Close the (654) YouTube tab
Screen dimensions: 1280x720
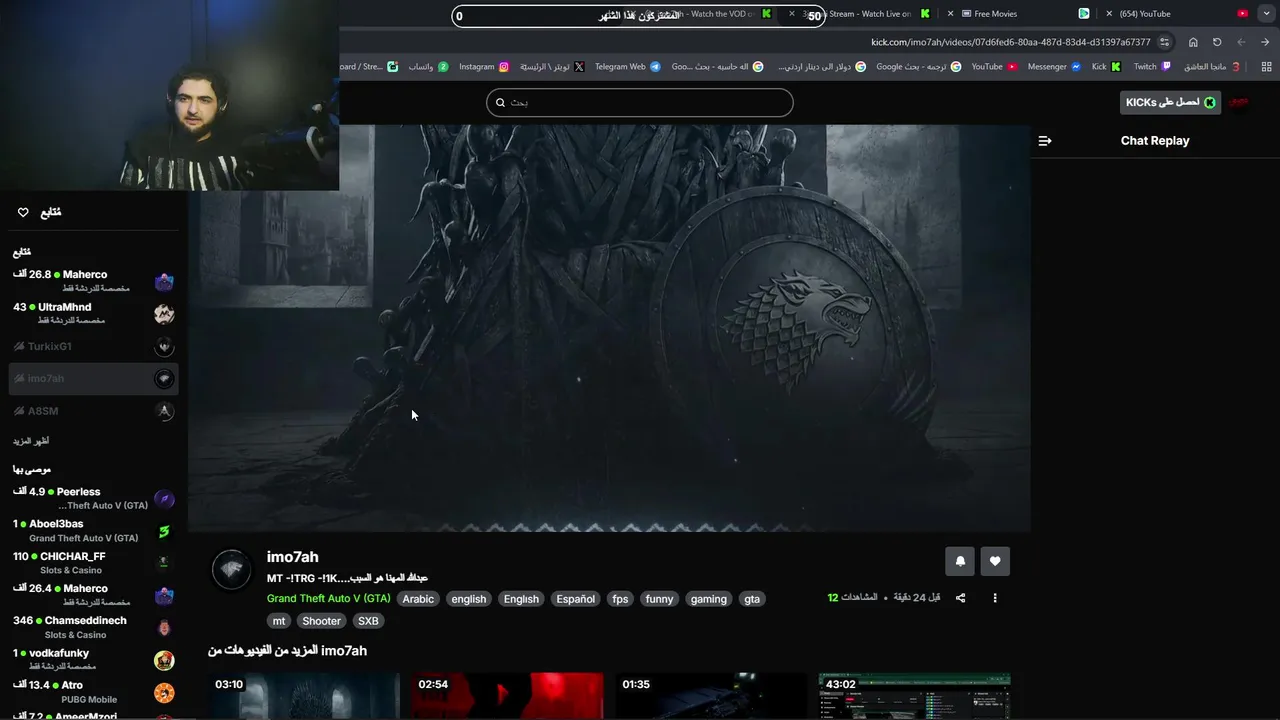pyautogui.click(x=1109, y=14)
